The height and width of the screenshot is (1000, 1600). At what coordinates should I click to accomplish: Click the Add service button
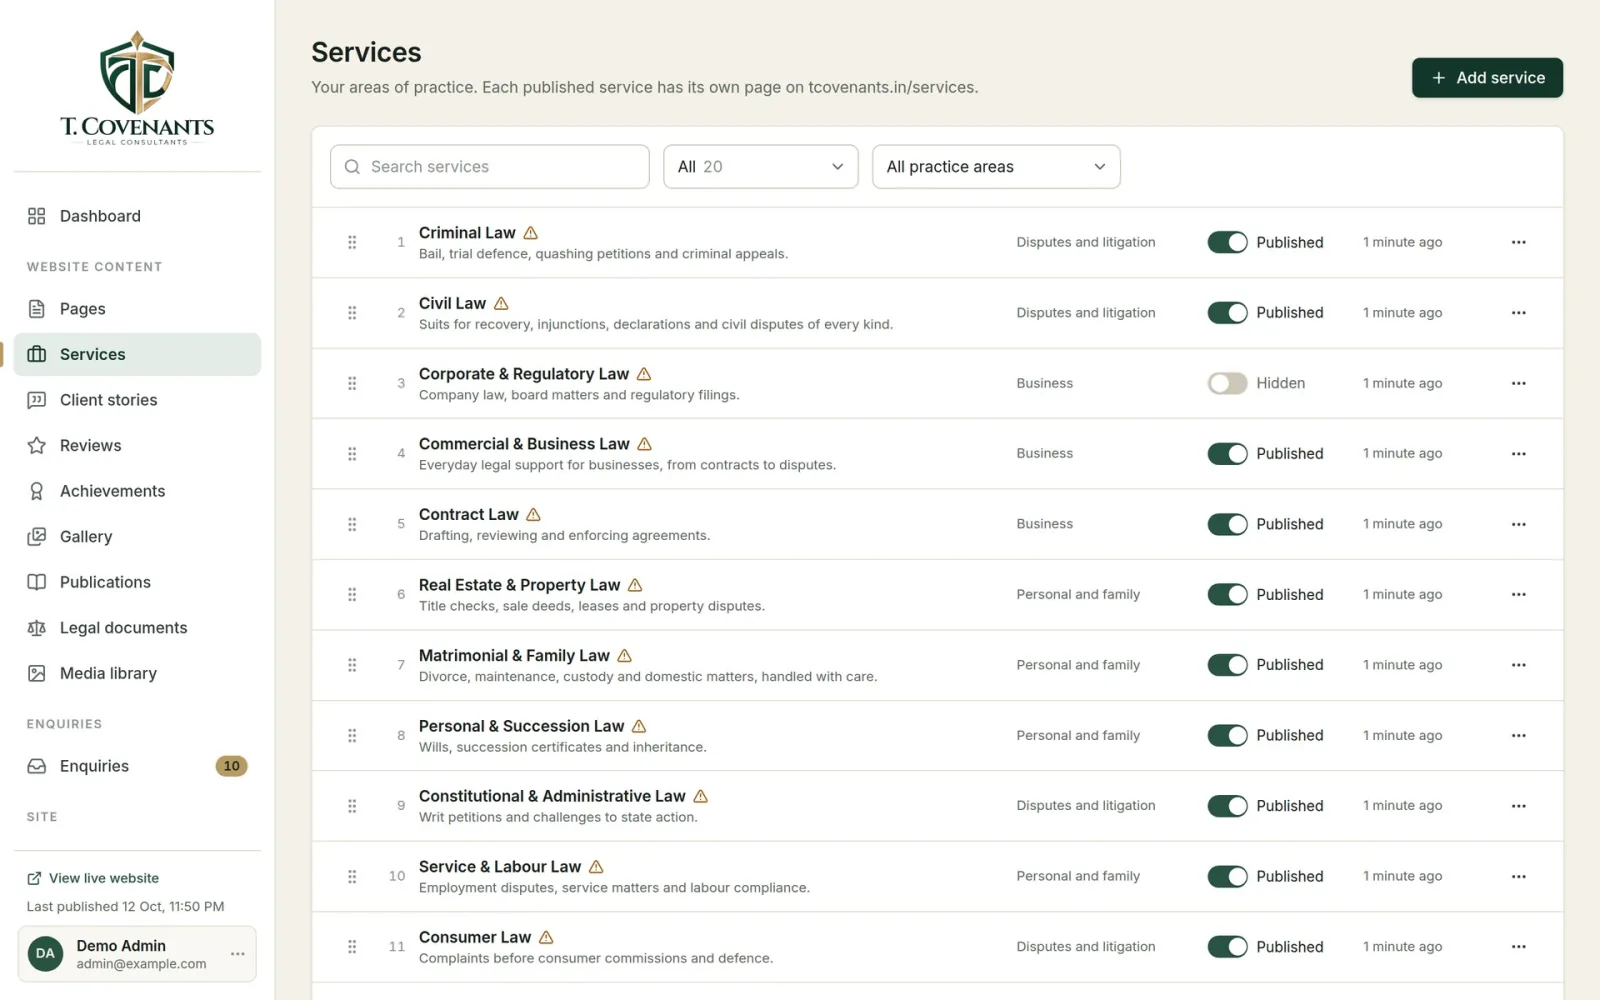point(1487,78)
